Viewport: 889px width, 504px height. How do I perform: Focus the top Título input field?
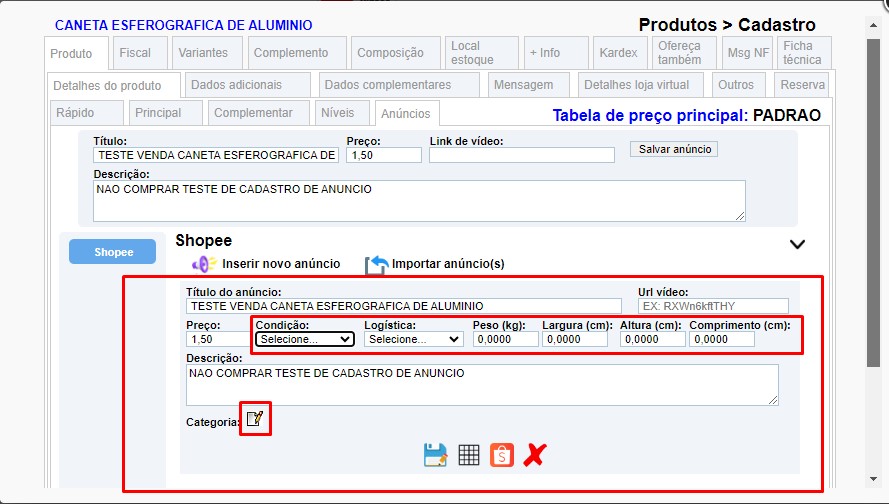(x=216, y=155)
